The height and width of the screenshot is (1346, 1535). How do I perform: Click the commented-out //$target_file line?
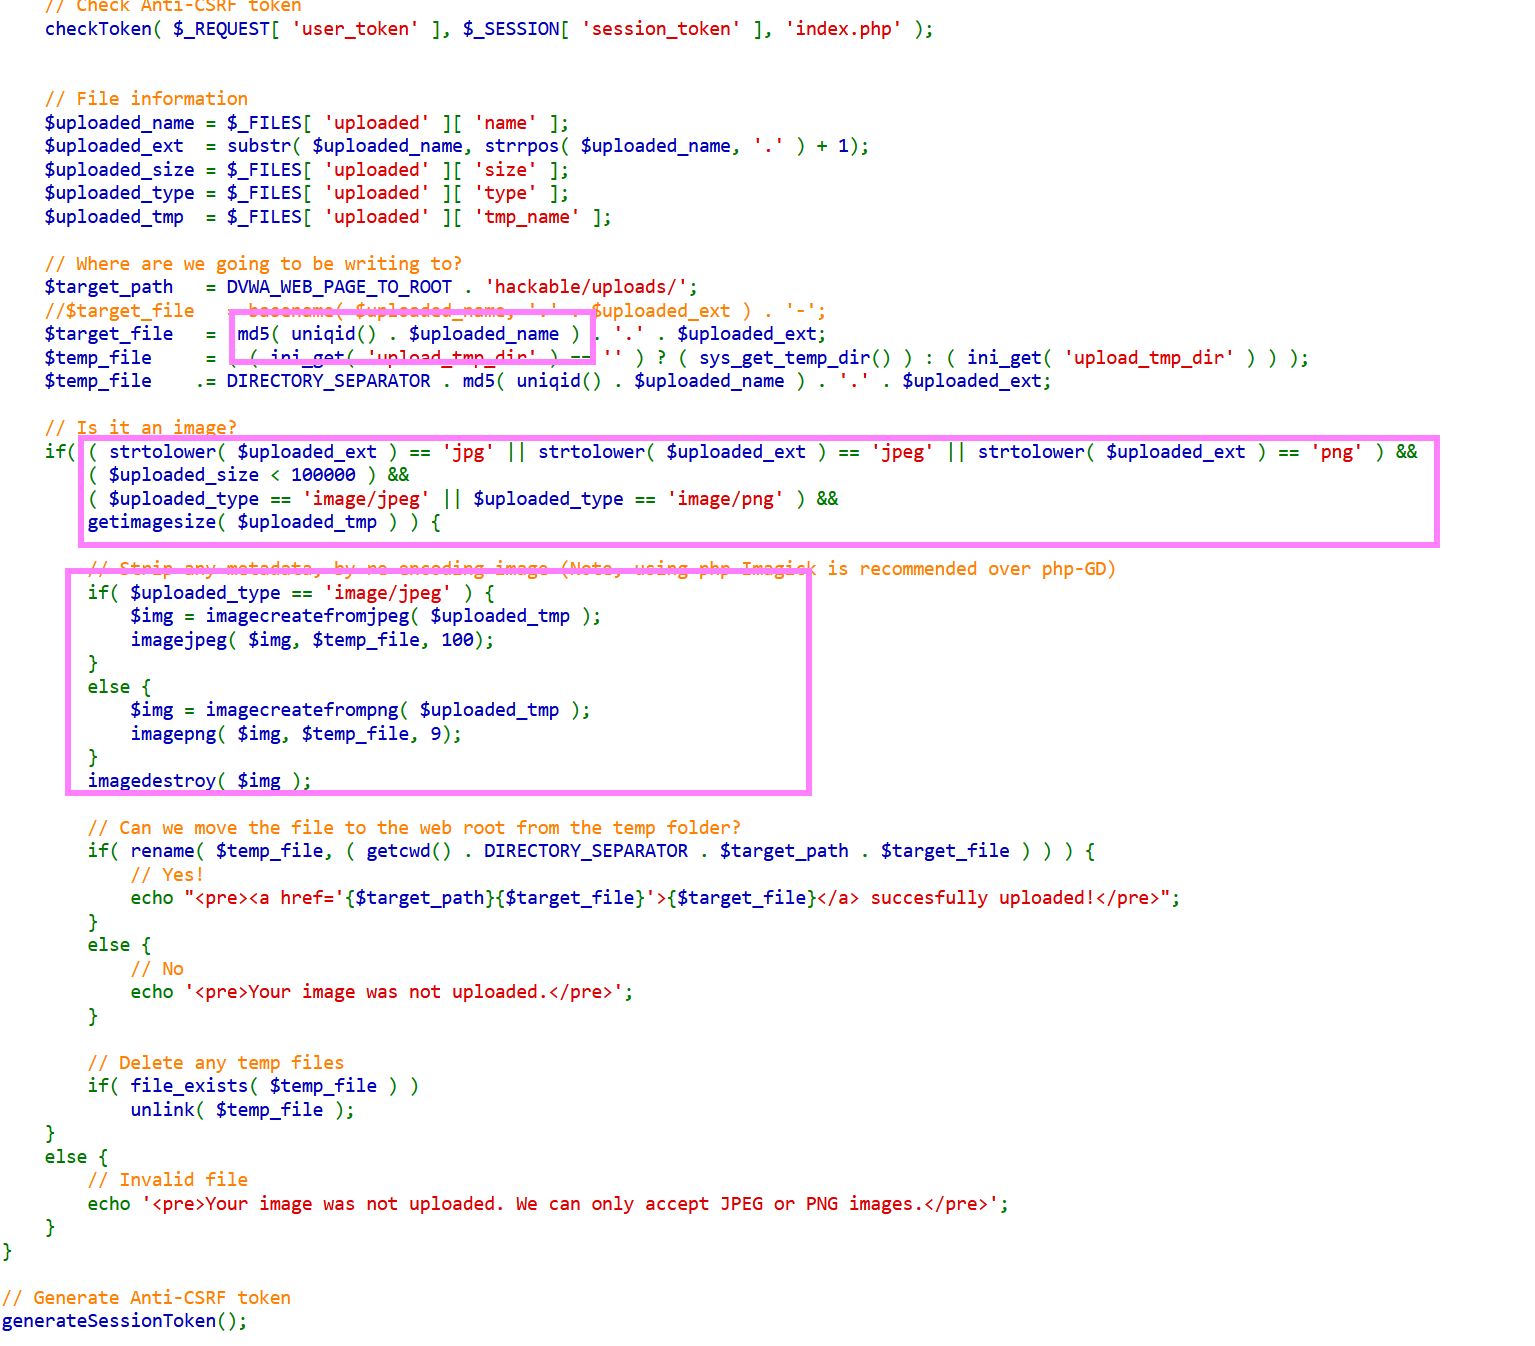(x=435, y=311)
